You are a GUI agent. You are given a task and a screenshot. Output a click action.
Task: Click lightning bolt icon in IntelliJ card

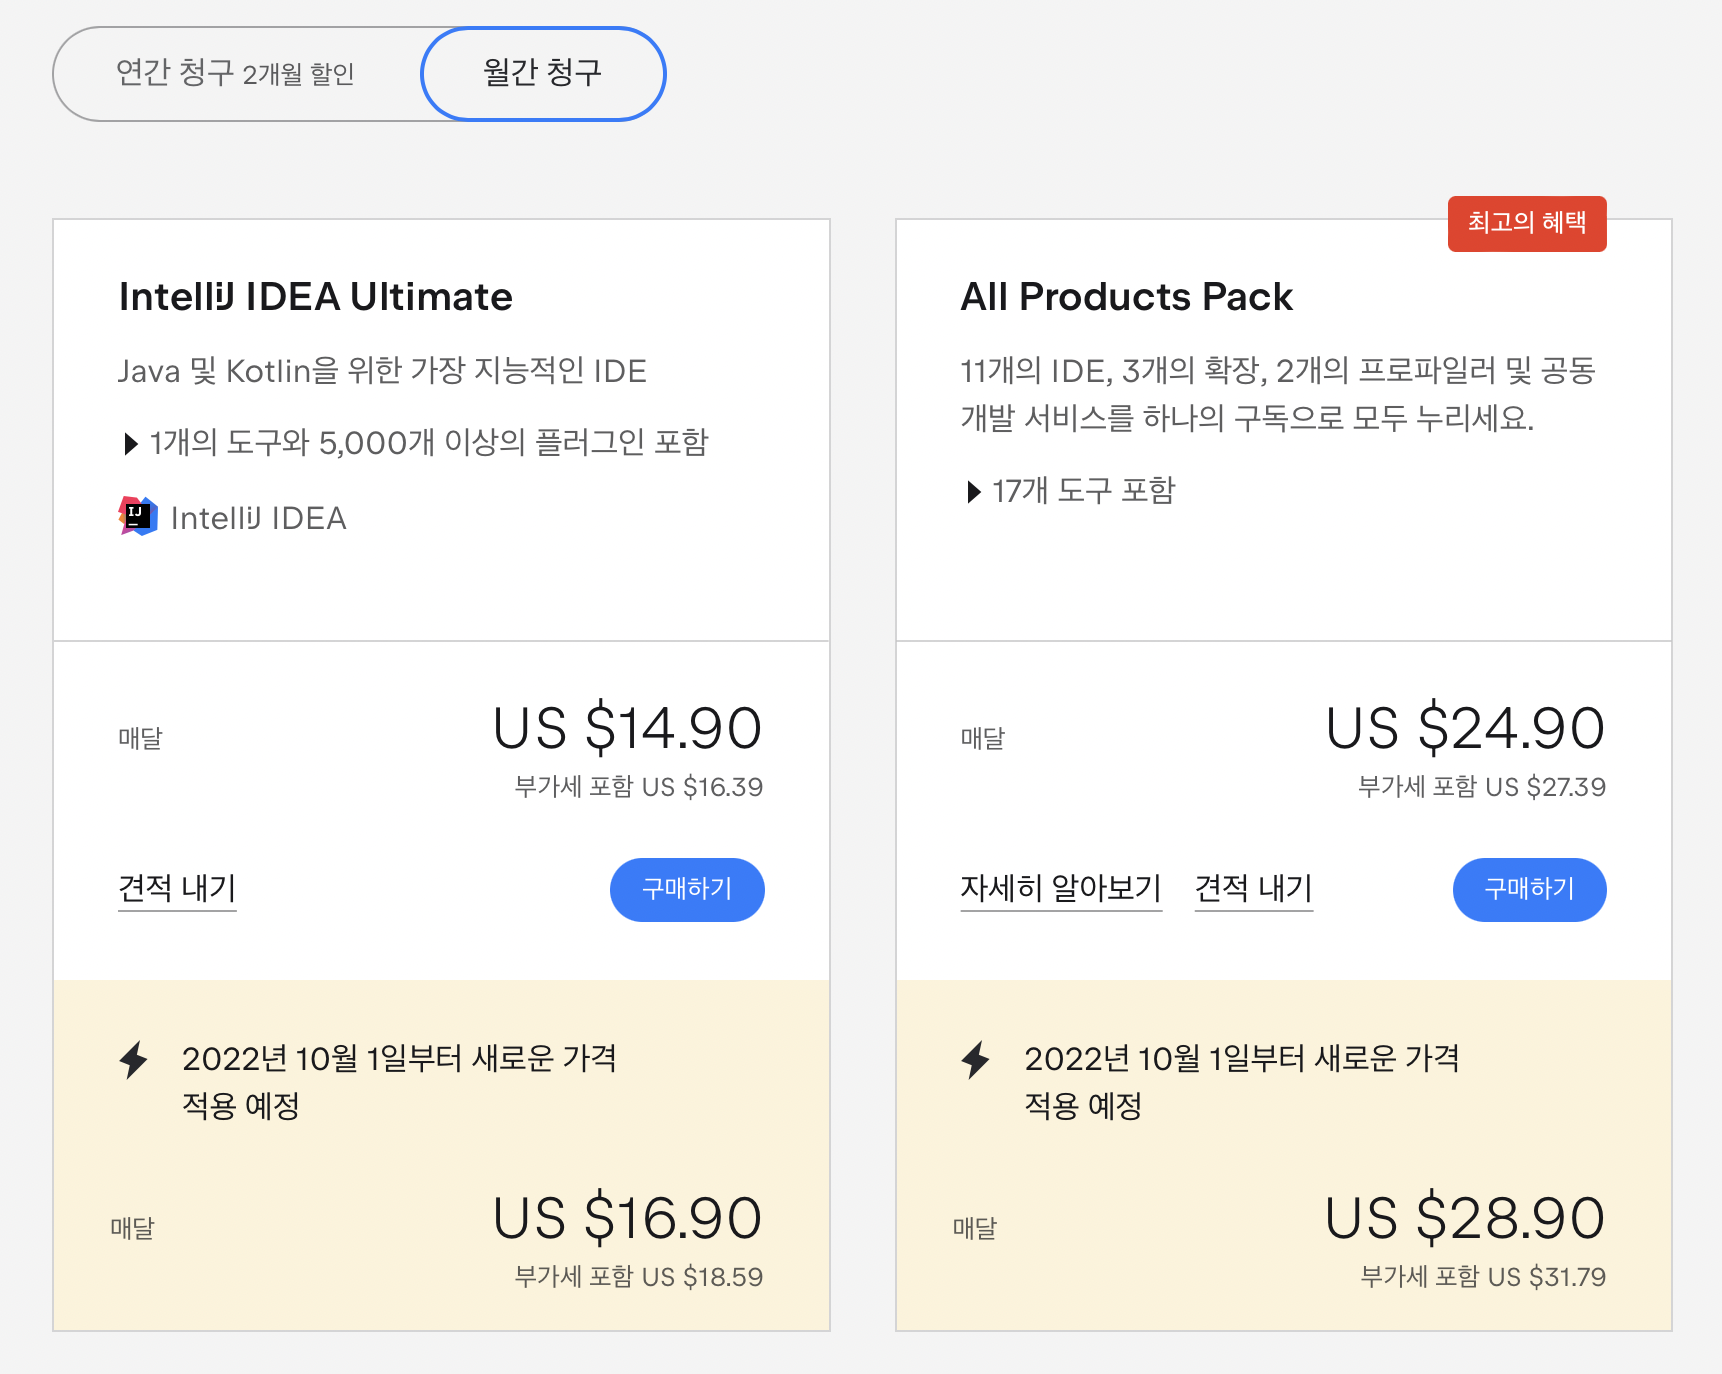(x=134, y=1060)
